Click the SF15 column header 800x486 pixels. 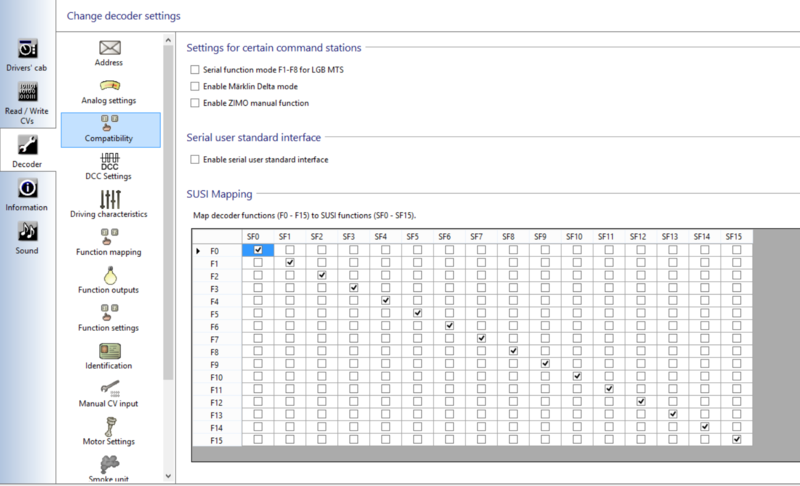click(736, 237)
